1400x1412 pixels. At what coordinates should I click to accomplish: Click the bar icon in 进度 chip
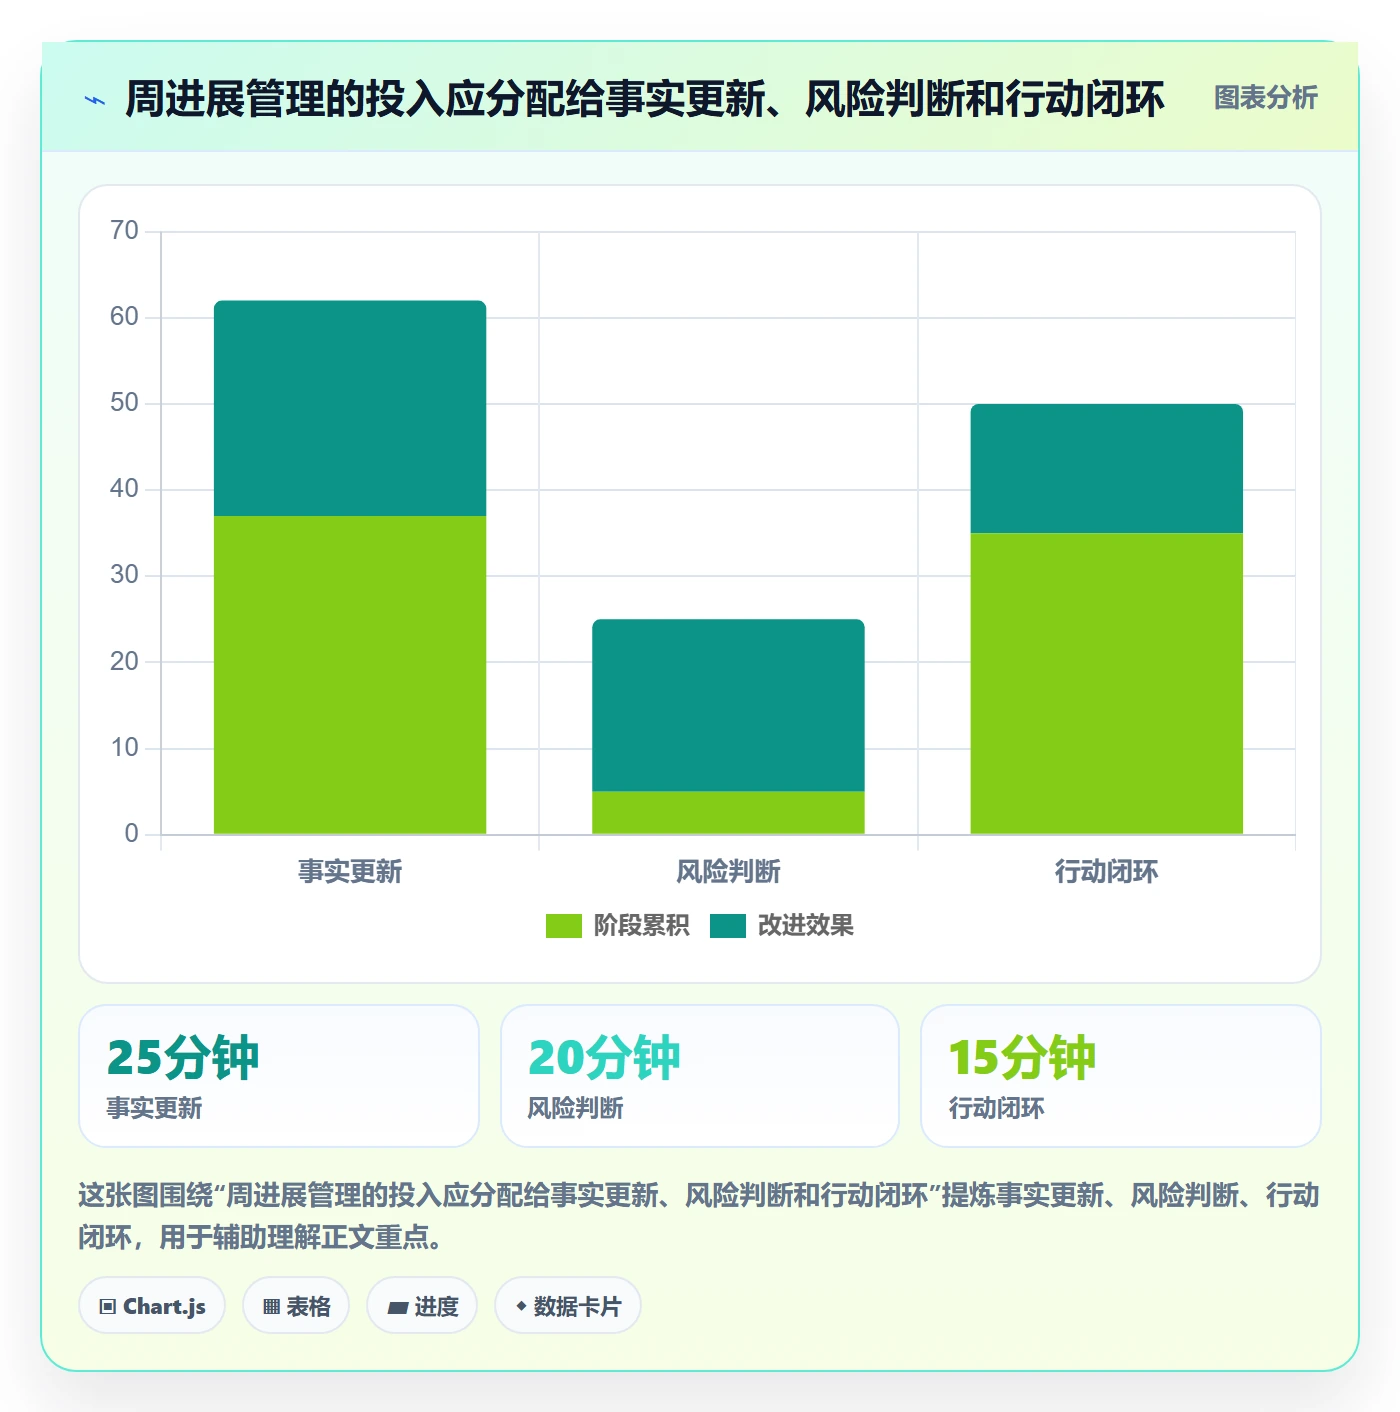[398, 1307]
